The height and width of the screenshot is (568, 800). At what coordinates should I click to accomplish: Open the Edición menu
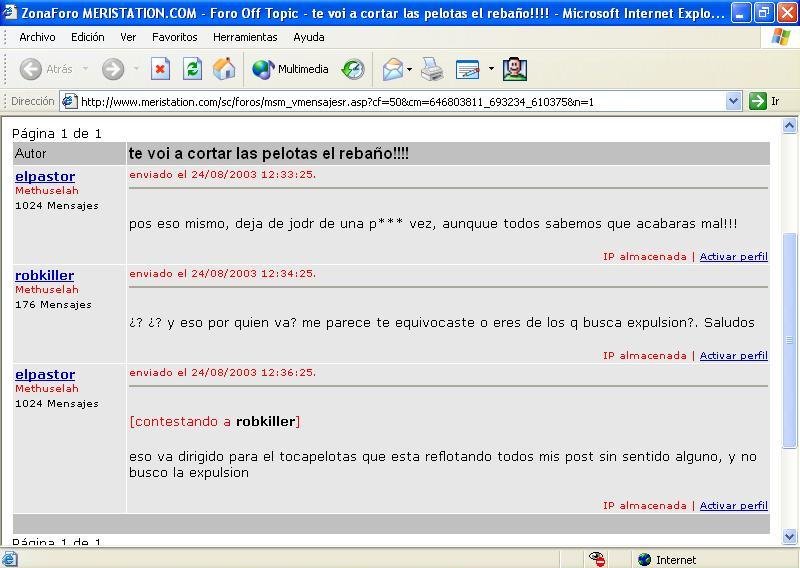click(x=88, y=37)
